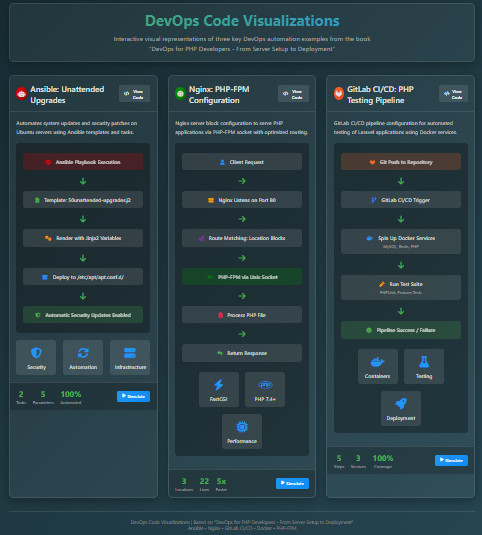
Task: Click the file icon in Template step
Action: [x=37, y=200]
